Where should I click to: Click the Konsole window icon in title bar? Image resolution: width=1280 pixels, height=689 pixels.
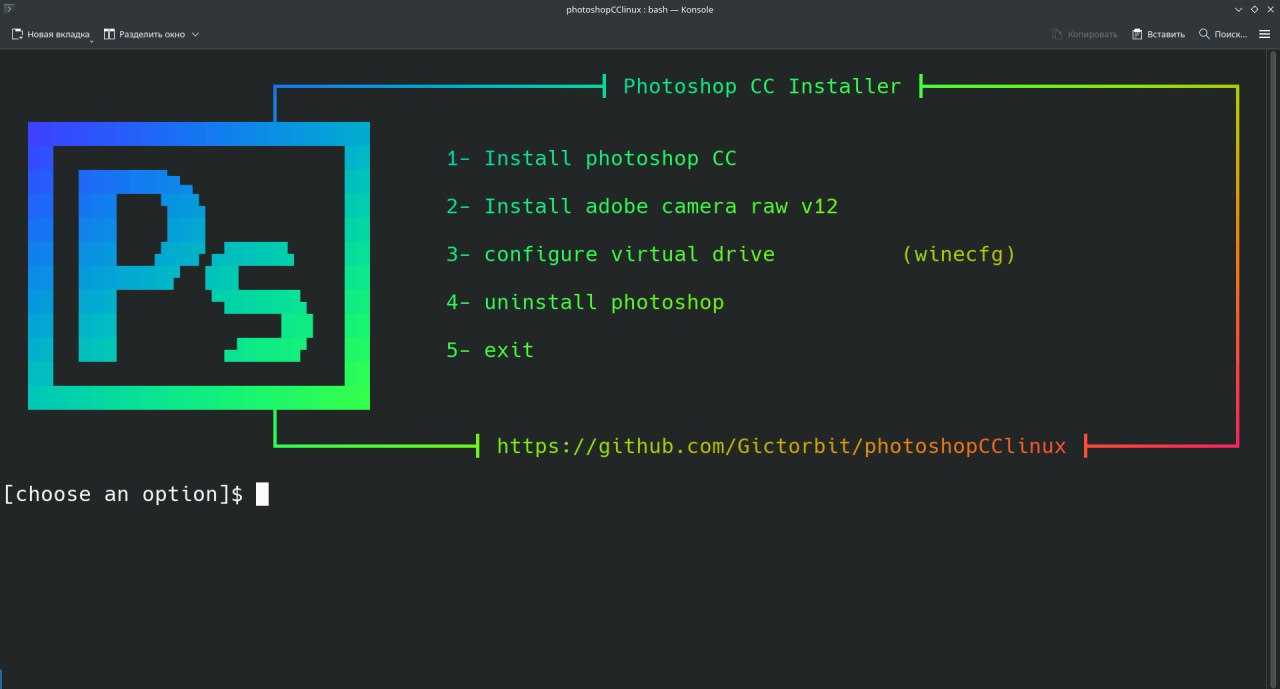(x=10, y=9)
